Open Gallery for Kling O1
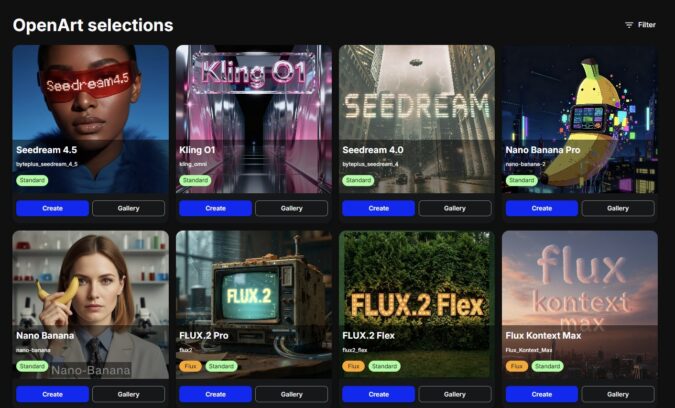The width and height of the screenshot is (675, 408). (x=291, y=208)
